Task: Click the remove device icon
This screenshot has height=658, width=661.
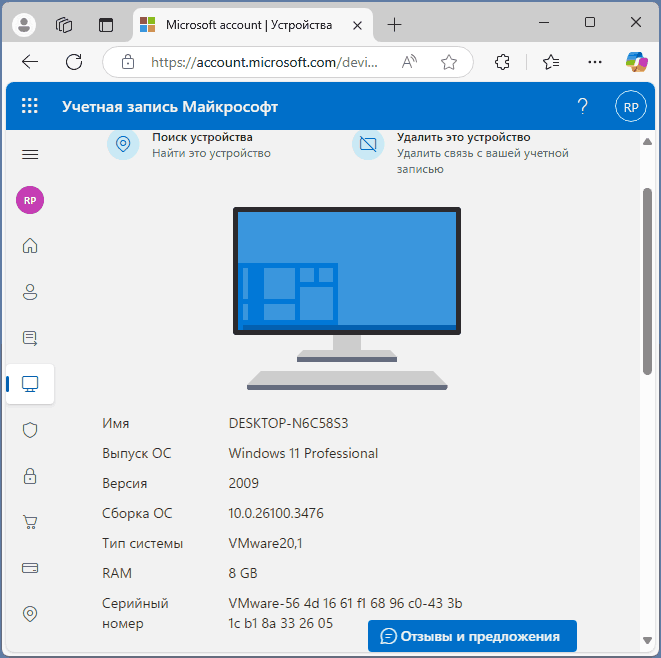Action: coord(368,144)
